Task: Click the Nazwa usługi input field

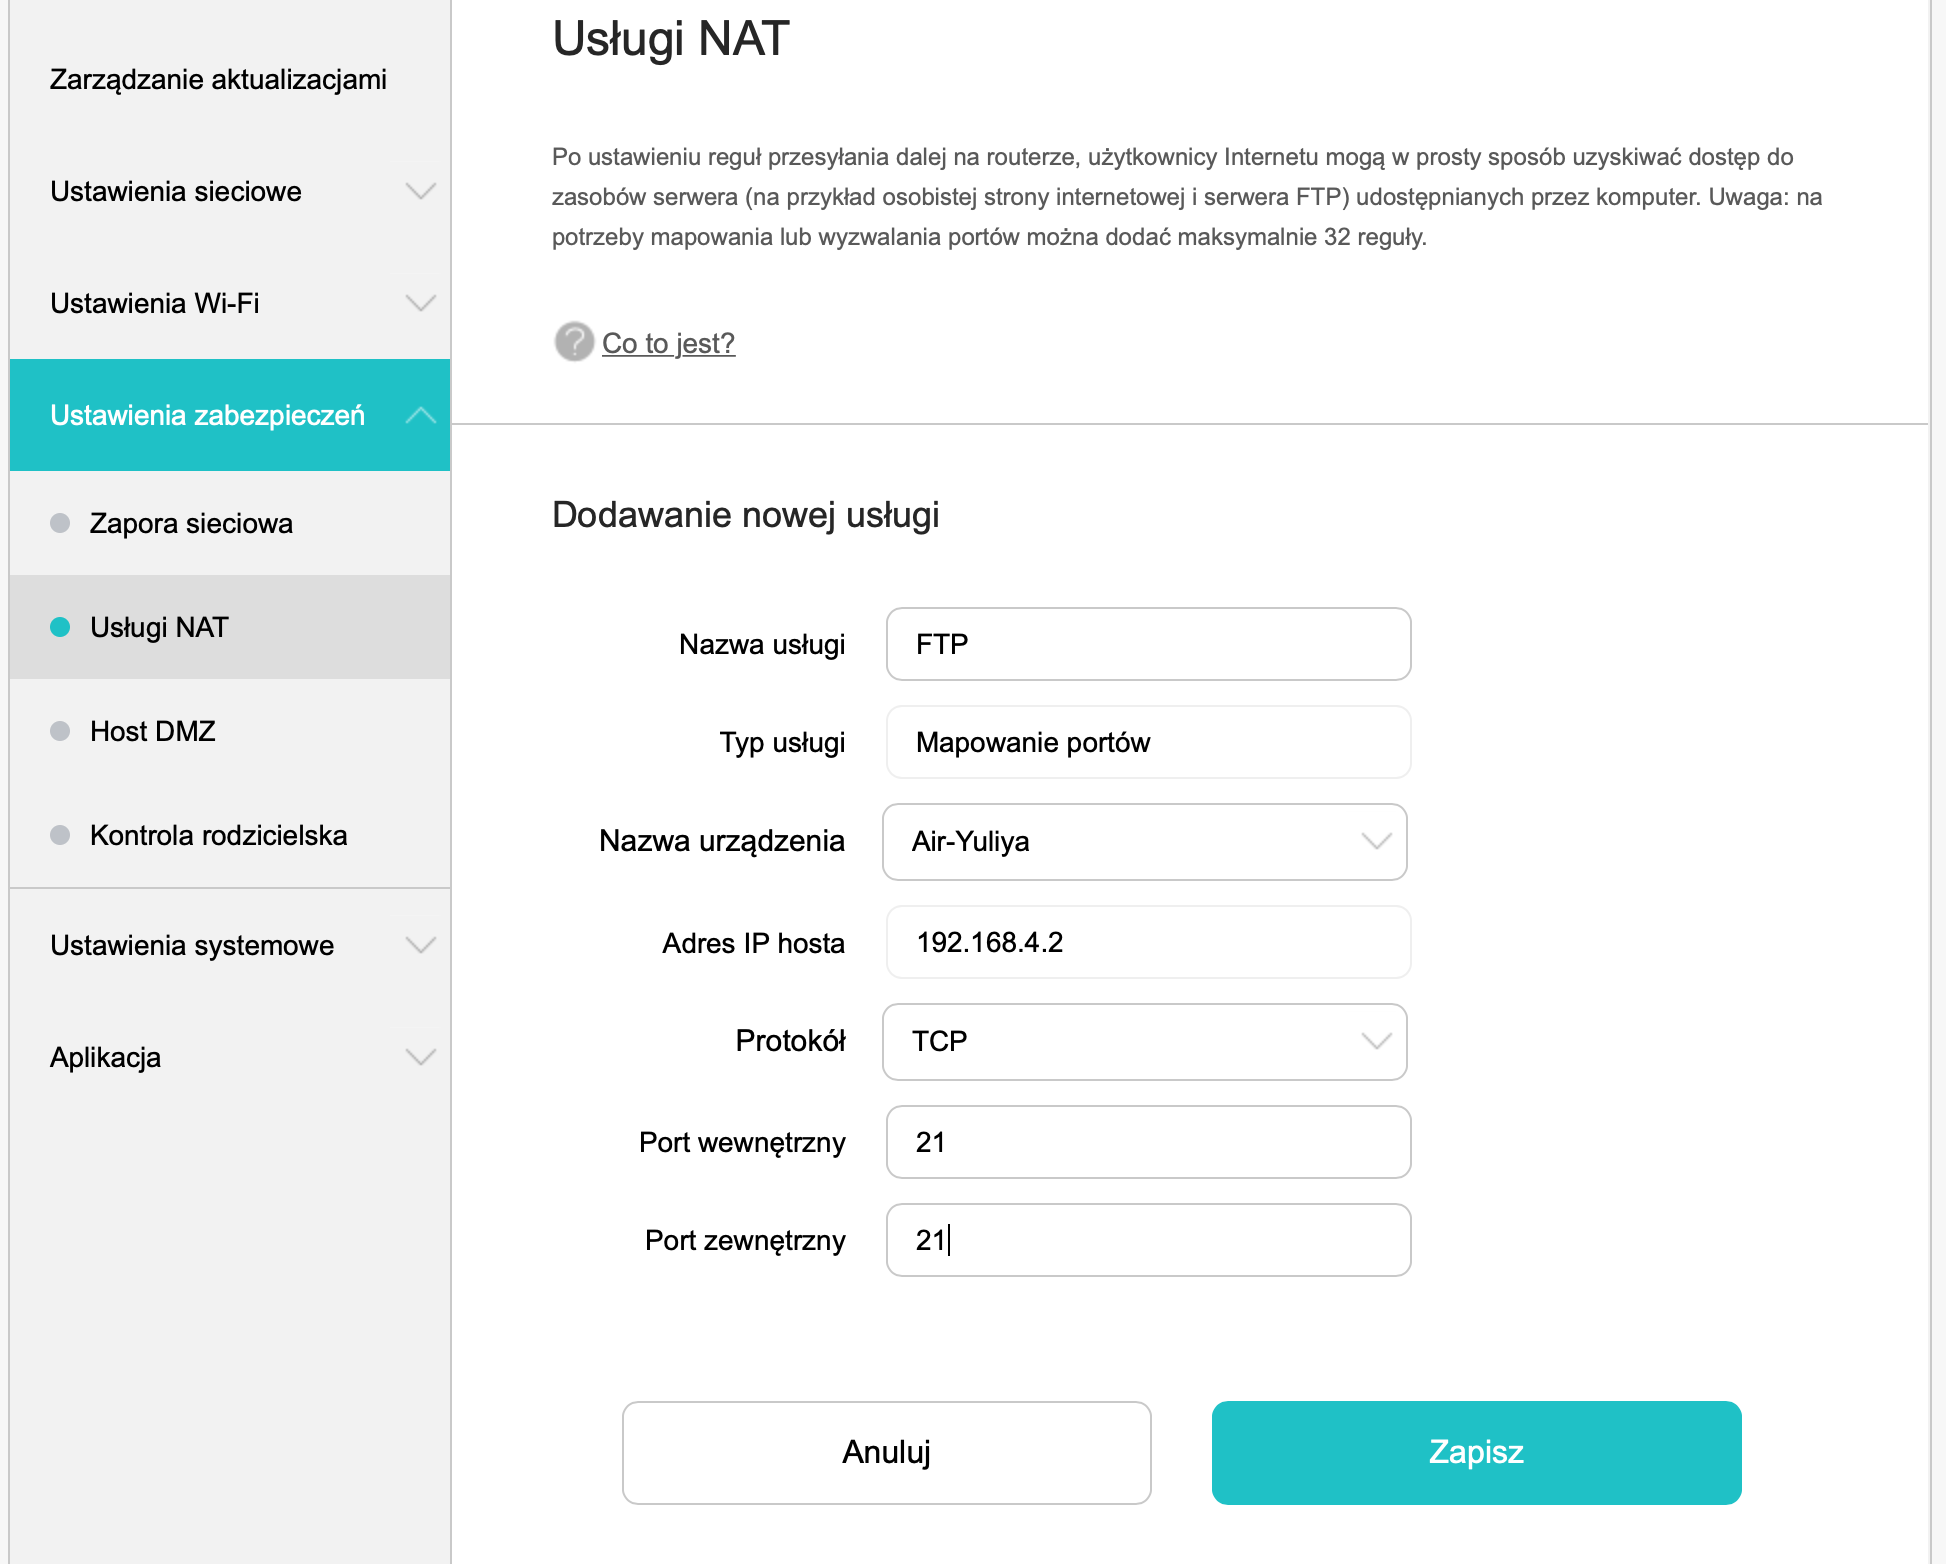Action: 1148,644
